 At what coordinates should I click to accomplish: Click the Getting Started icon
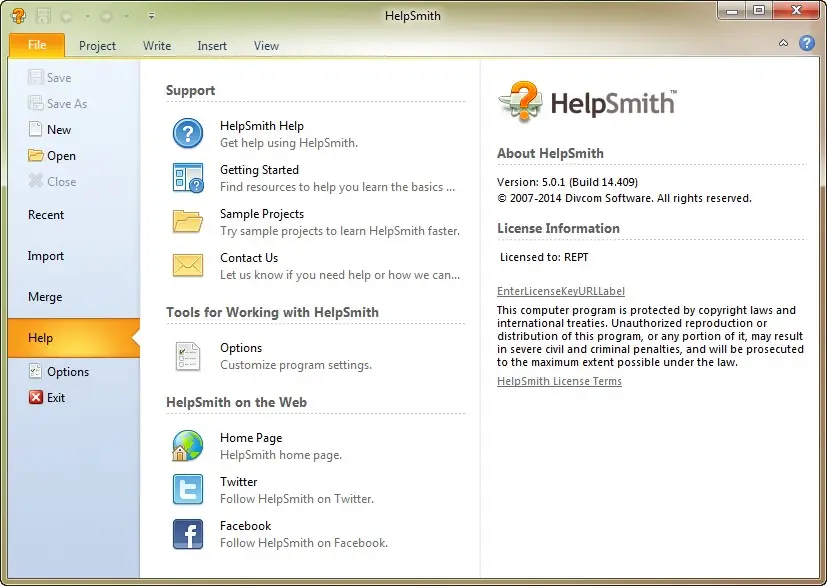click(188, 178)
